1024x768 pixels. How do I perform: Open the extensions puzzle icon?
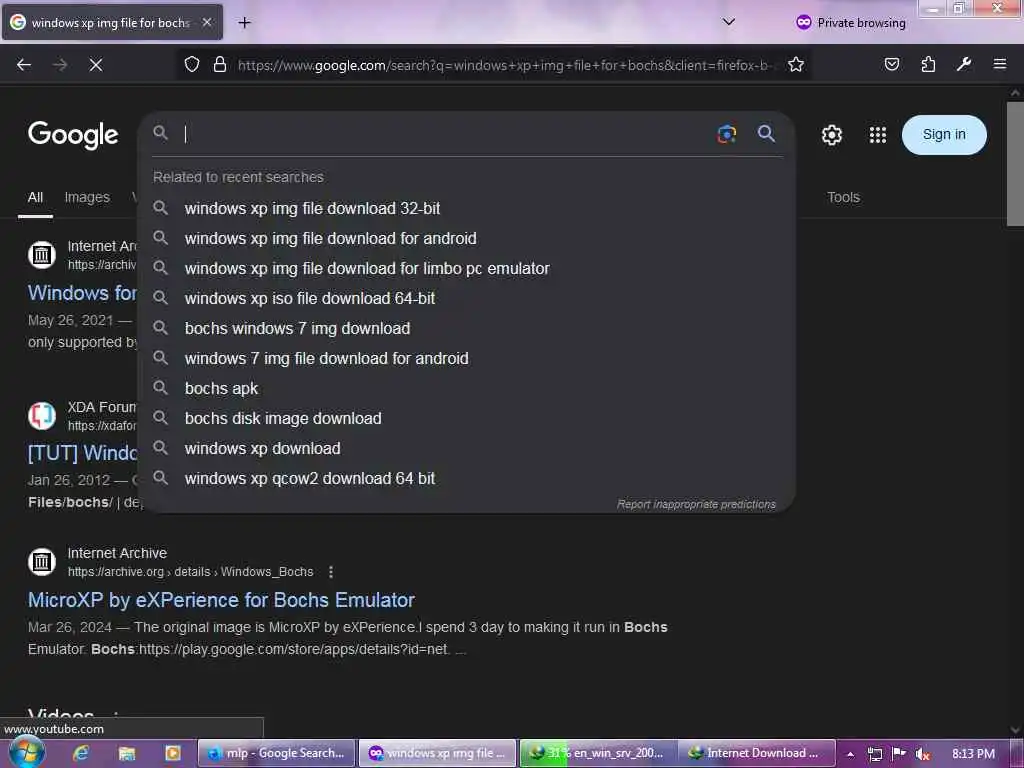point(928,64)
